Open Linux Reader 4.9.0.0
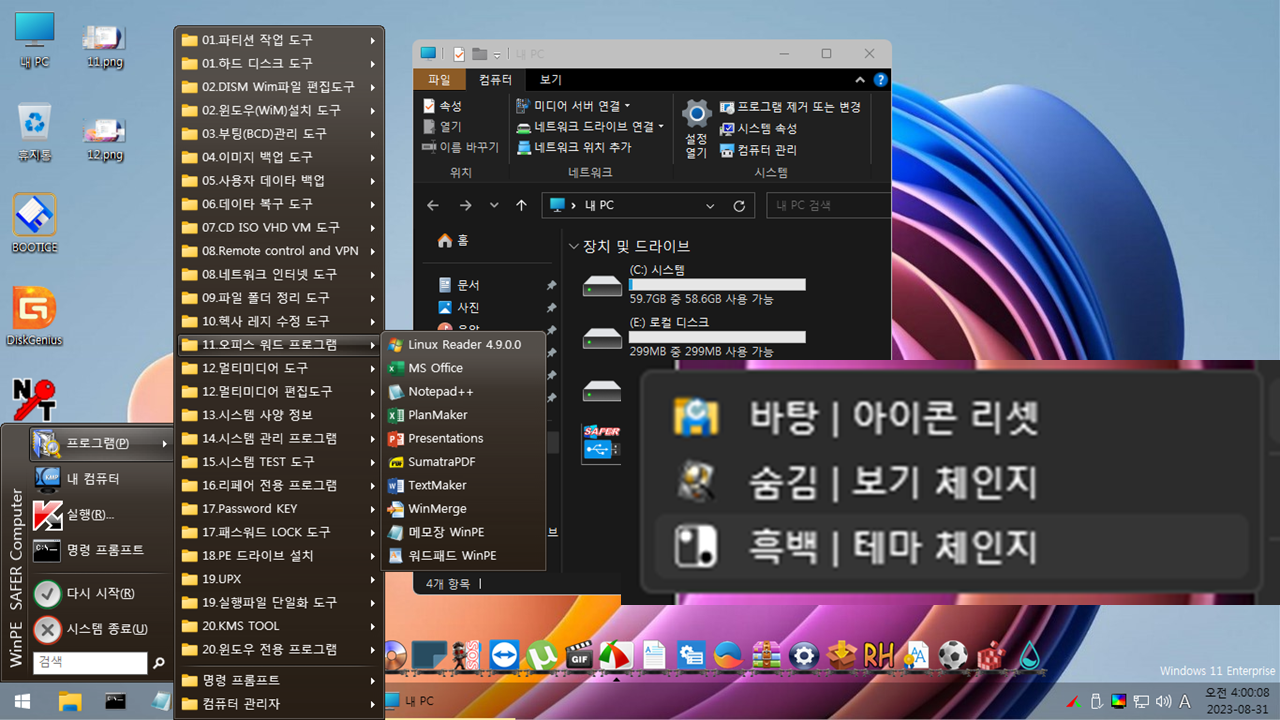Viewport: 1280px width, 720px height. click(x=464, y=344)
